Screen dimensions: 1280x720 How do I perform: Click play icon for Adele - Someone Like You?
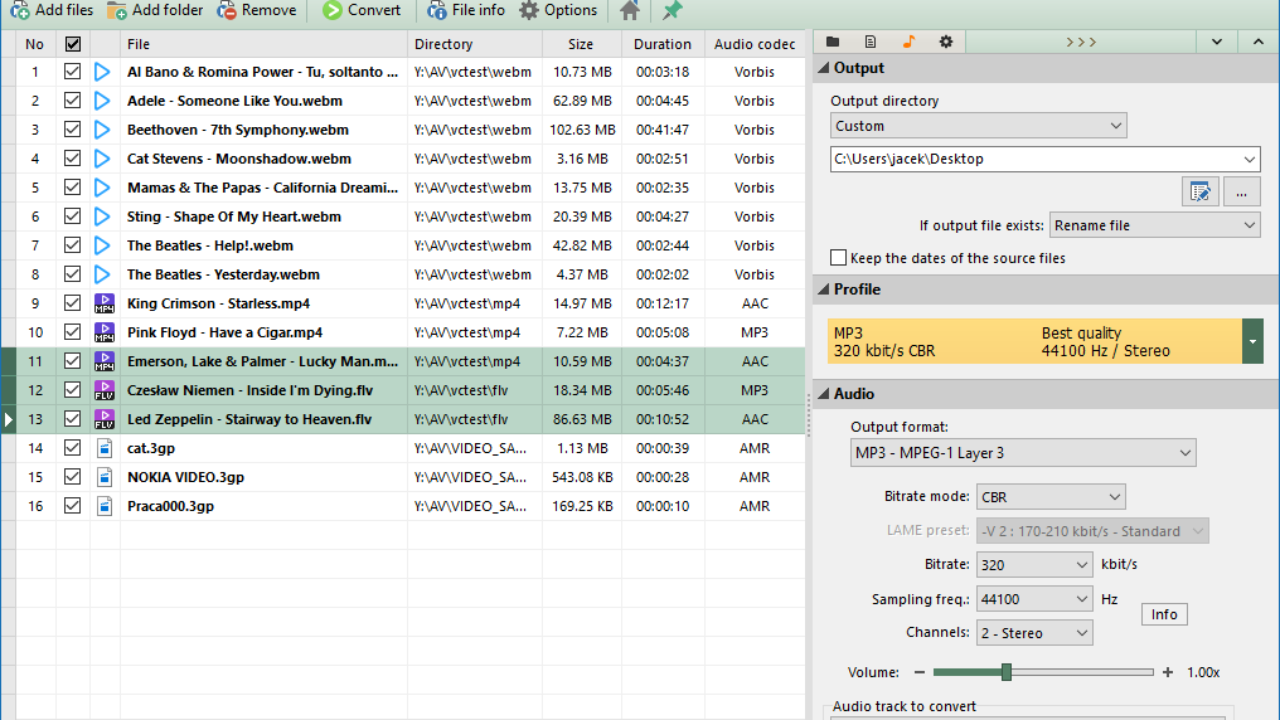click(x=102, y=101)
